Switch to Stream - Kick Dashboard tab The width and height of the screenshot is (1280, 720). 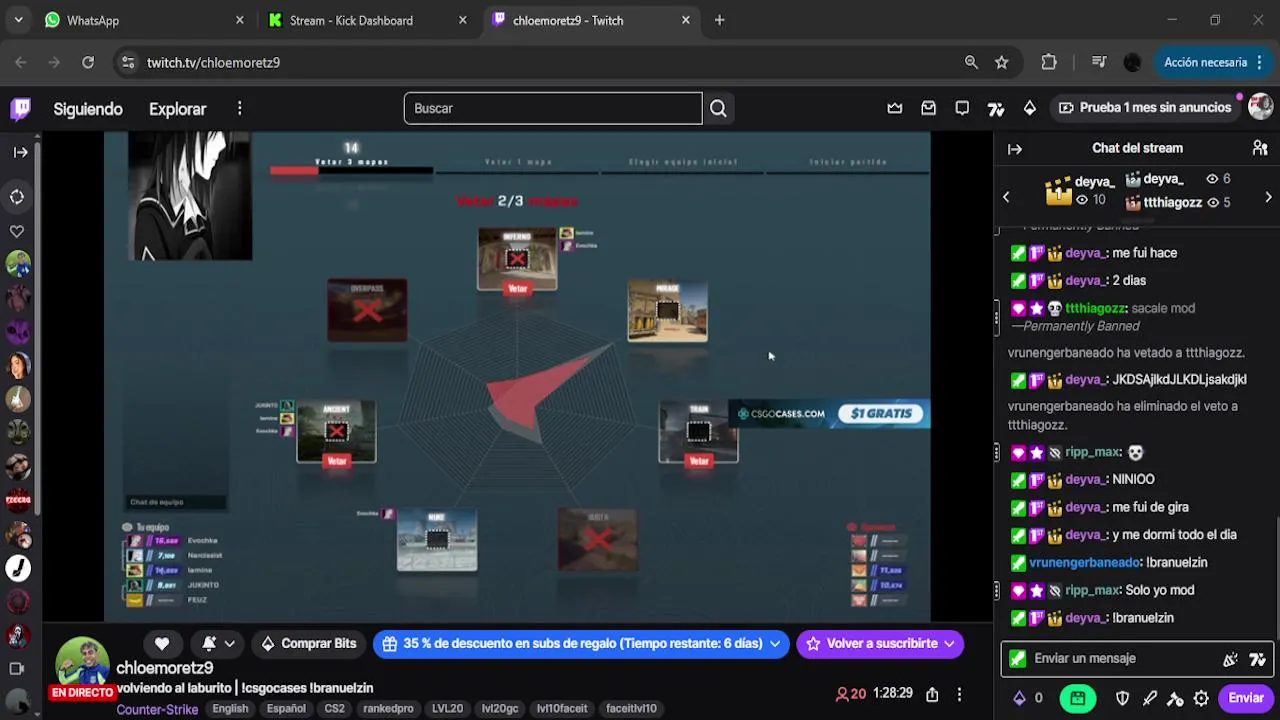[x=366, y=20]
